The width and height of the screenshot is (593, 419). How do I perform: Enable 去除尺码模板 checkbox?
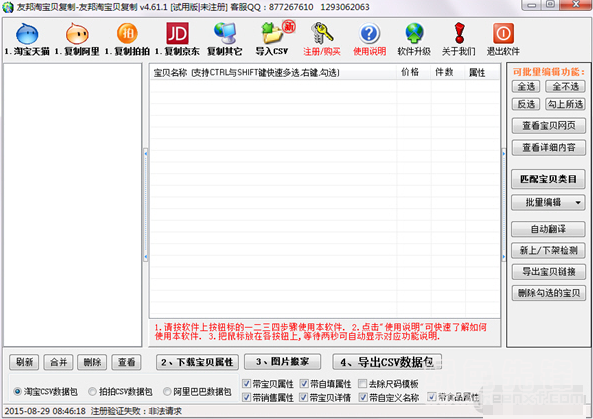362,384
